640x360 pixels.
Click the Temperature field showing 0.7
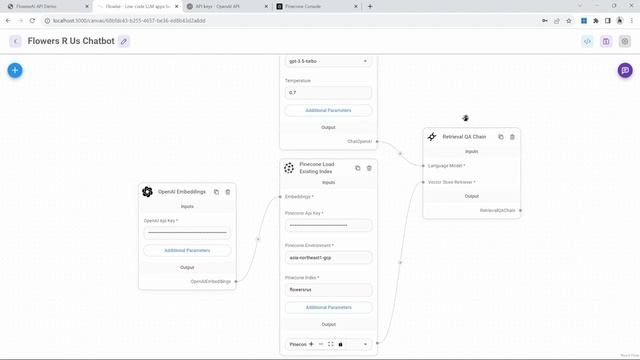[x=328, y=93]
